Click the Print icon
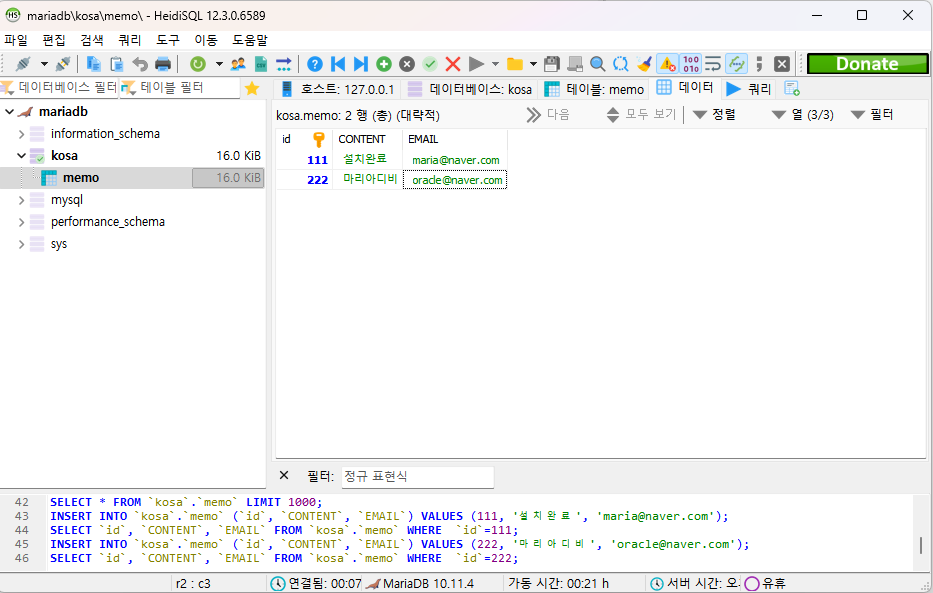 tap(162, 64)
